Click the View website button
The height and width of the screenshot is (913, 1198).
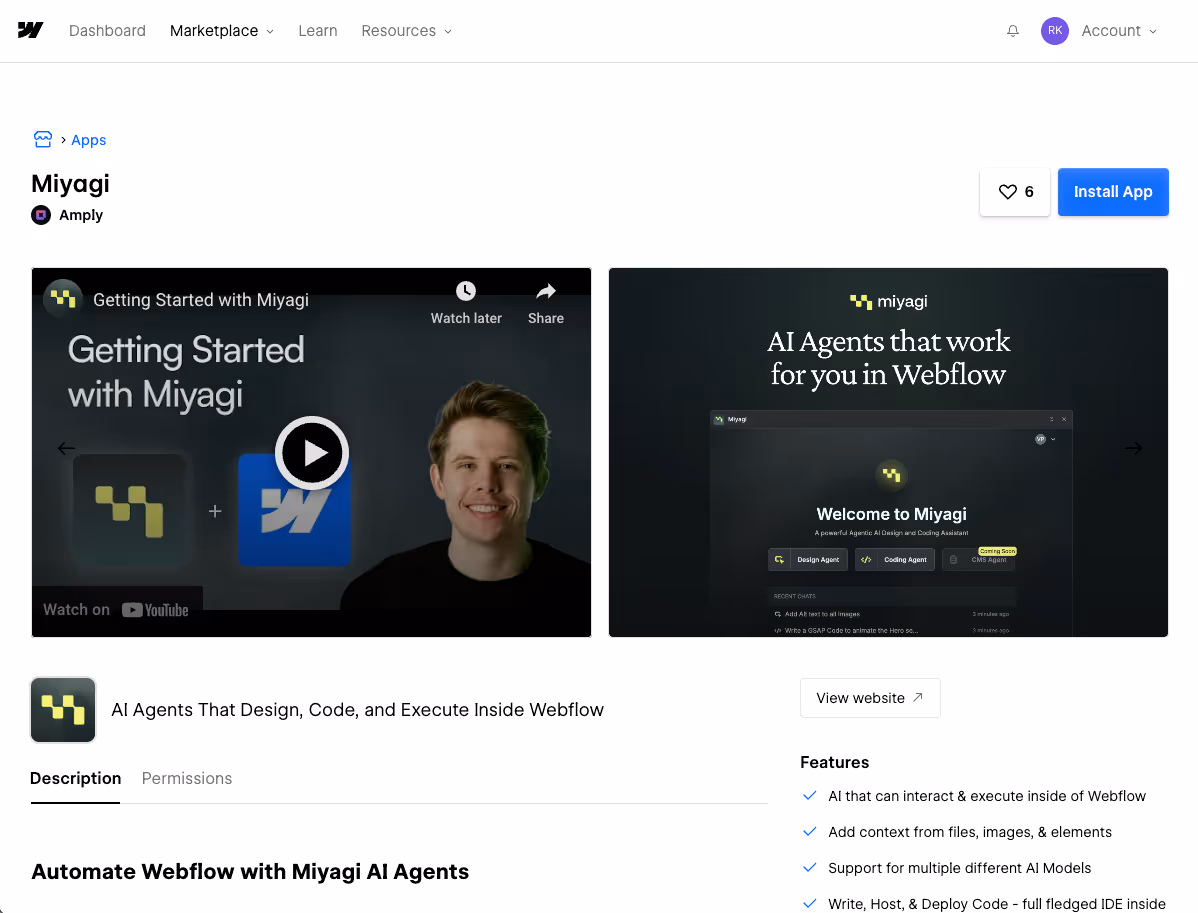870,698
